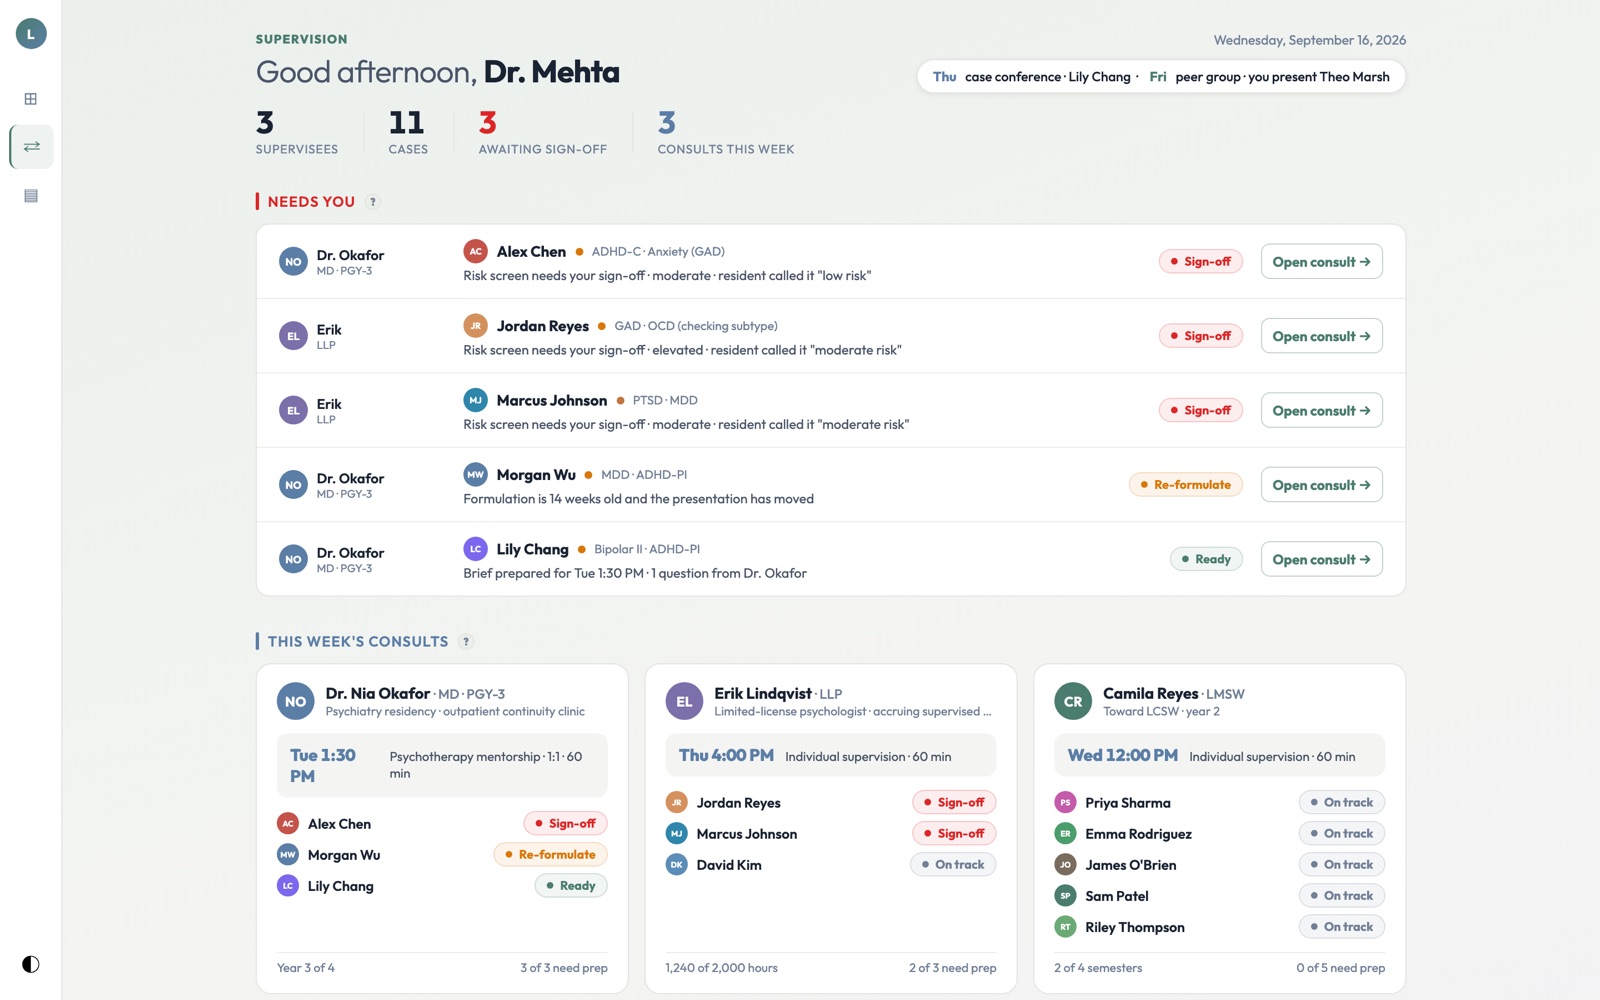Click the 3 Awaiting Sign-off stat
Image resolution: width=1600 pixels, height=1000 pixels.
542,133
